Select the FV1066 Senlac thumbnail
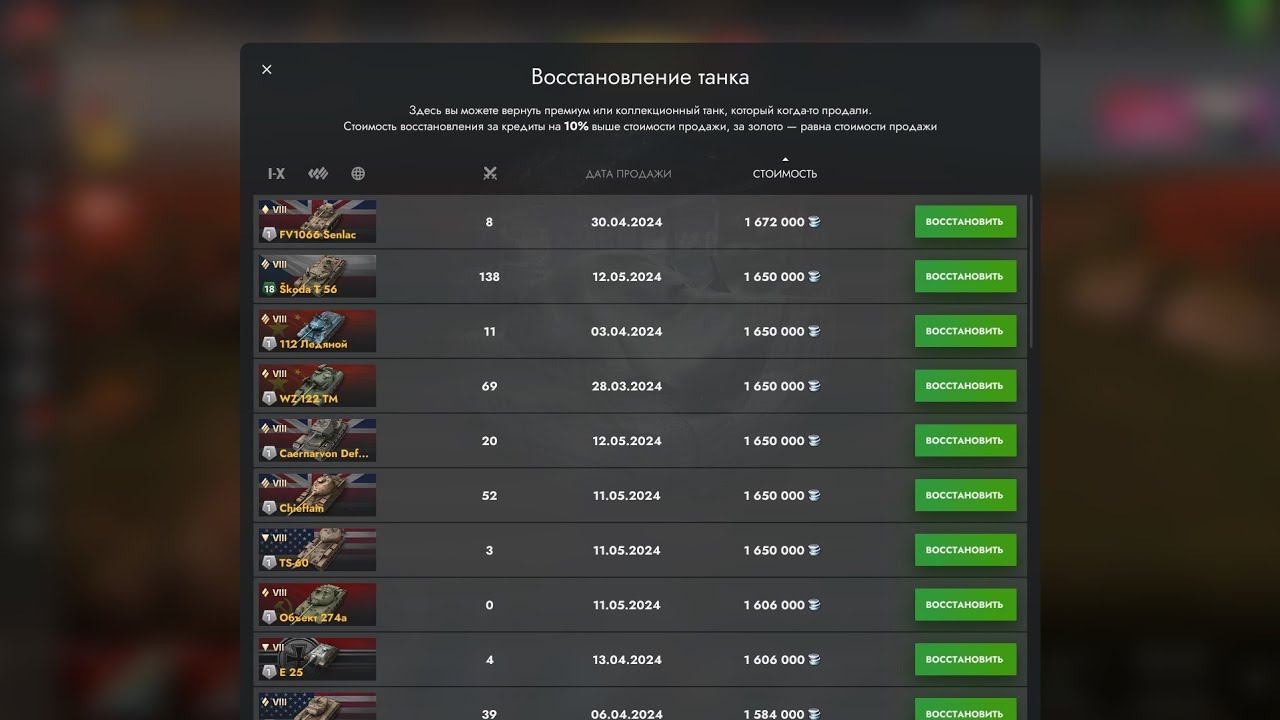 (317, 222)
